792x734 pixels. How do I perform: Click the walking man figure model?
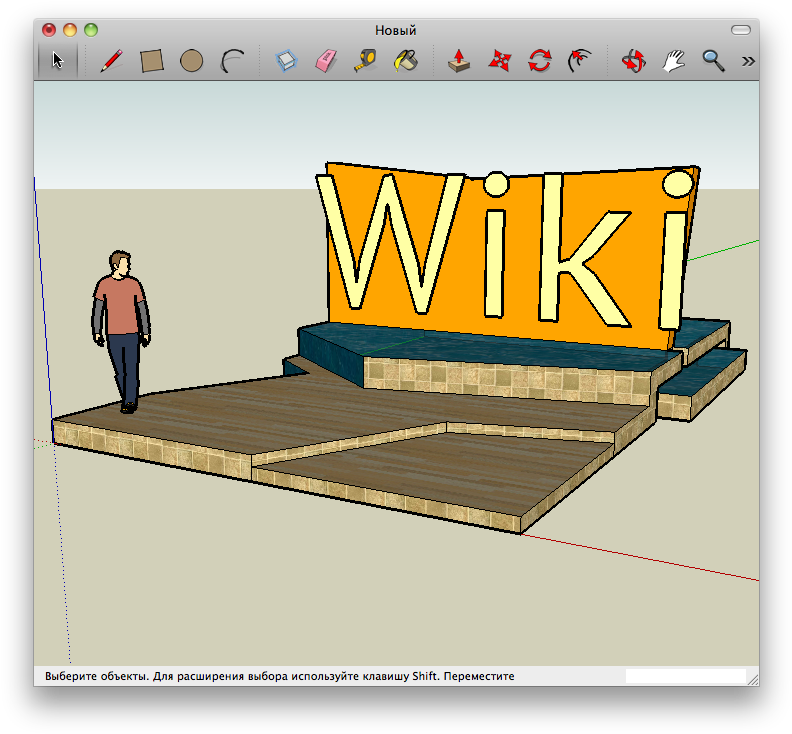[x=121, y=331]
